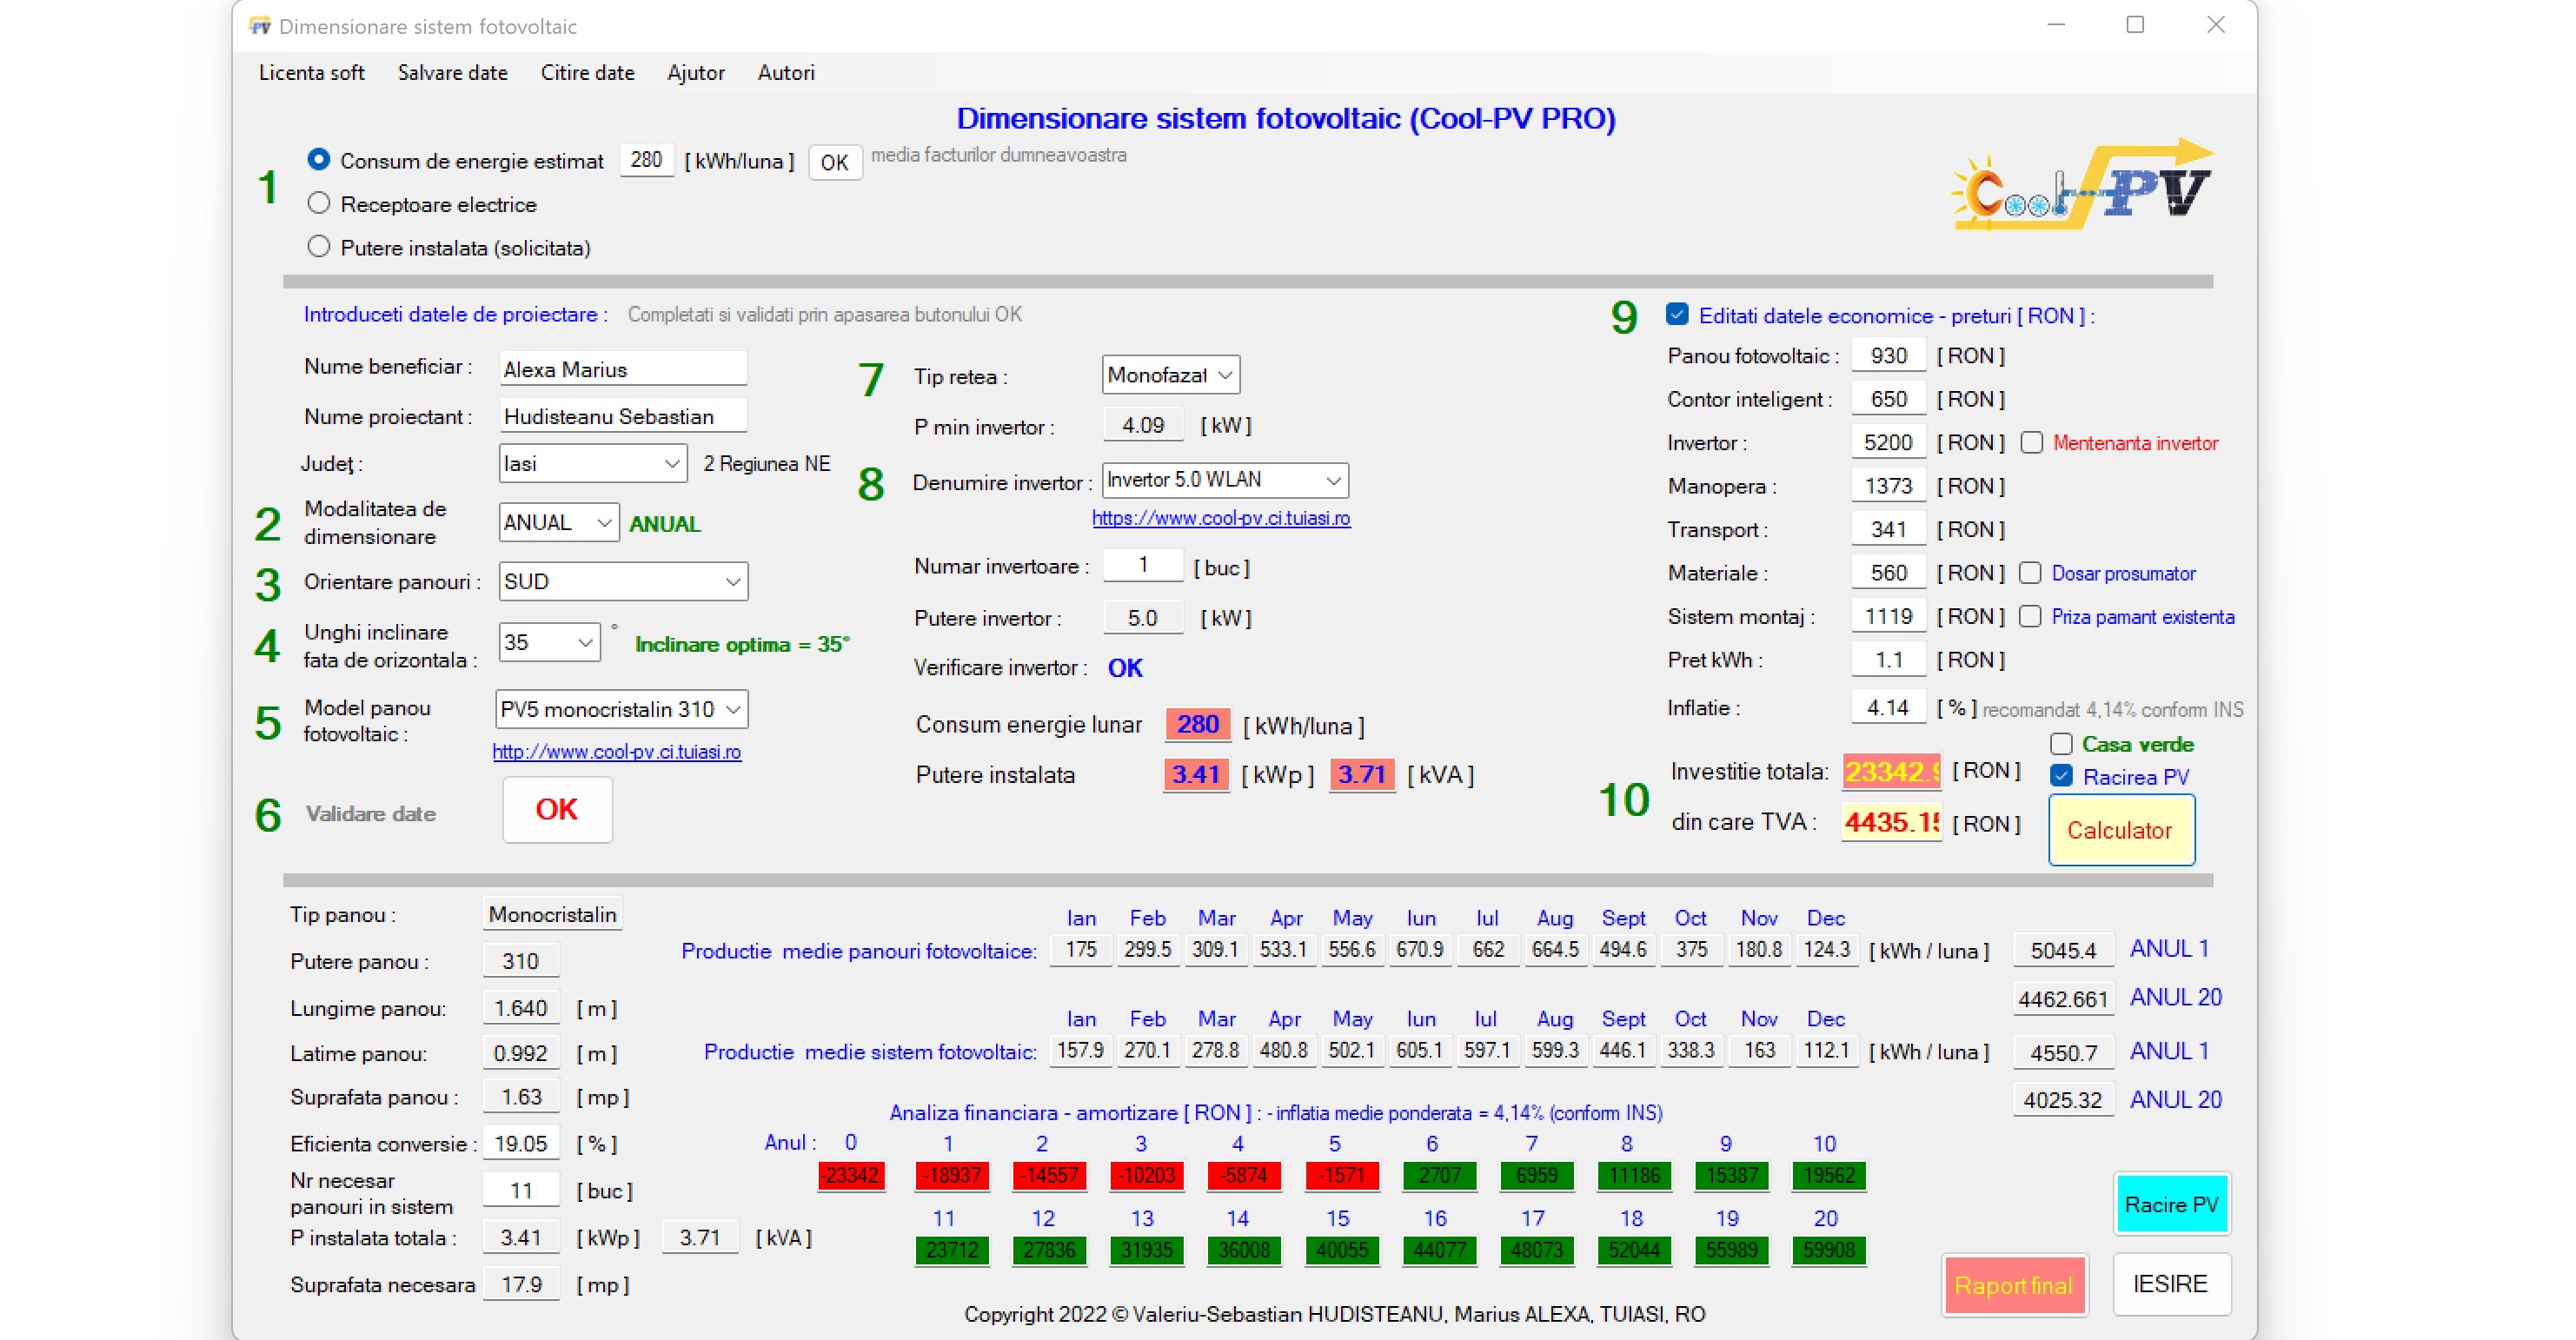The height and width of the screenshot is (1340, 2576).
Task: Enable Priza pamant existenta checkbox
Action: 2029,616
